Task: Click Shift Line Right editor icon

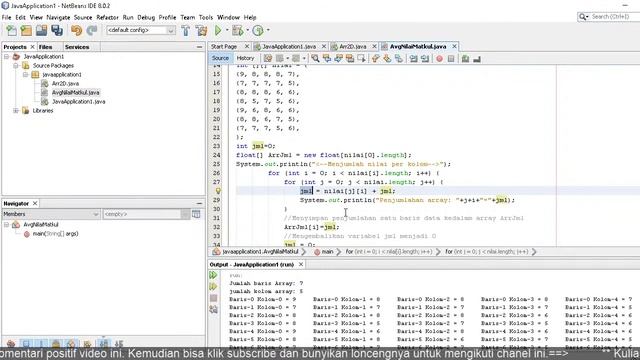Action: click(425, 58)
